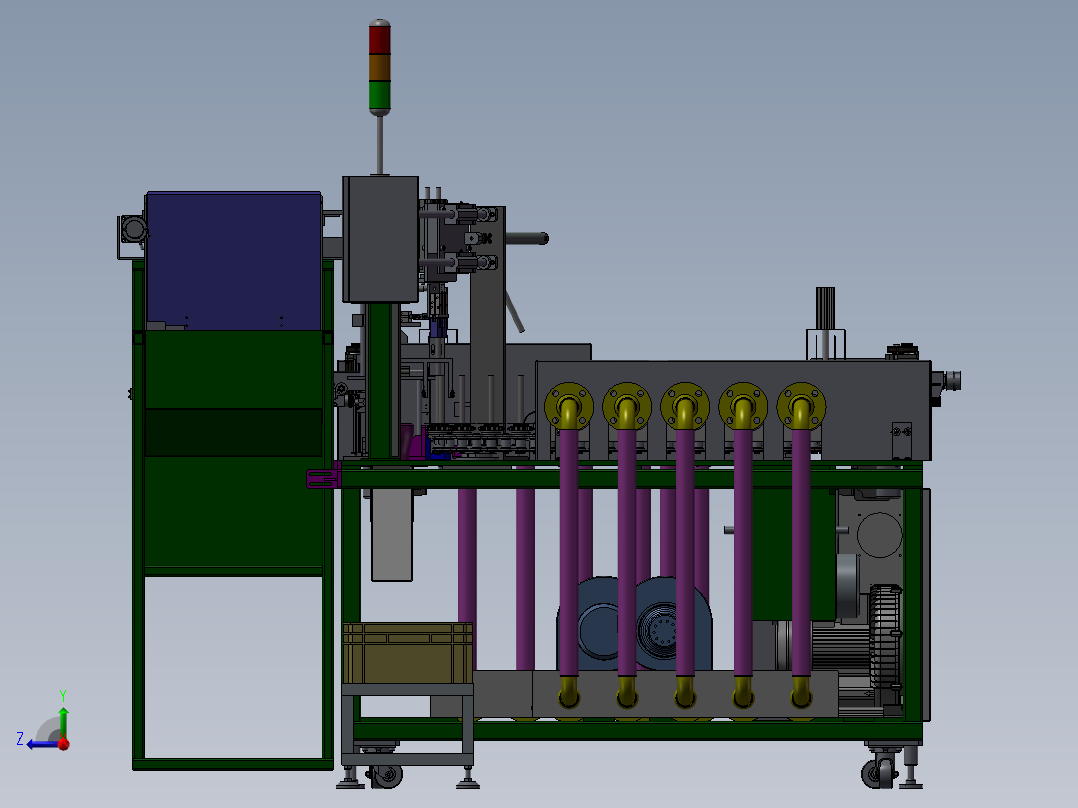This screenshot has height=808, width=1078.
Task: Click the red X axis ball of the triad
Action: point(63,743)
